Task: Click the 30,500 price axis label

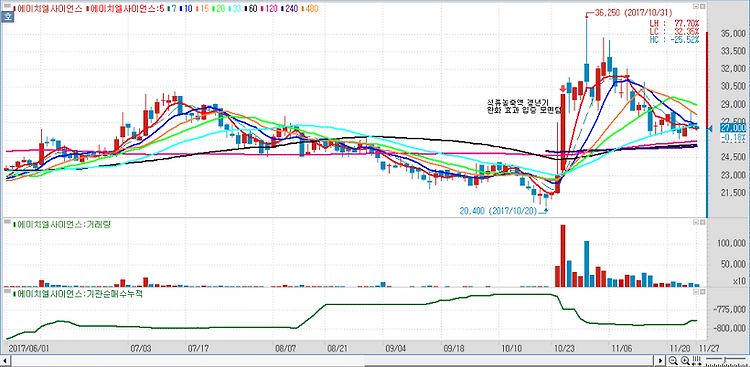Action: pyautogui.click(x=732, y=87)
